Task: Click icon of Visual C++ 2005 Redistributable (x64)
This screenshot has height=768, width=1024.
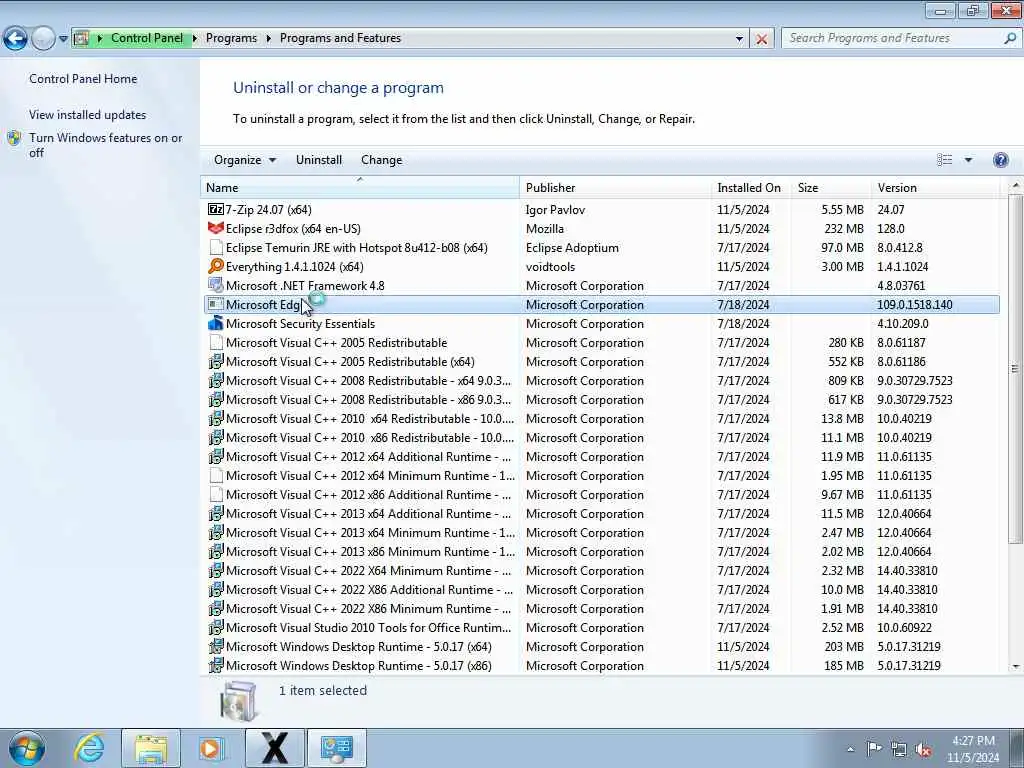Action: [x=216, y=361]
